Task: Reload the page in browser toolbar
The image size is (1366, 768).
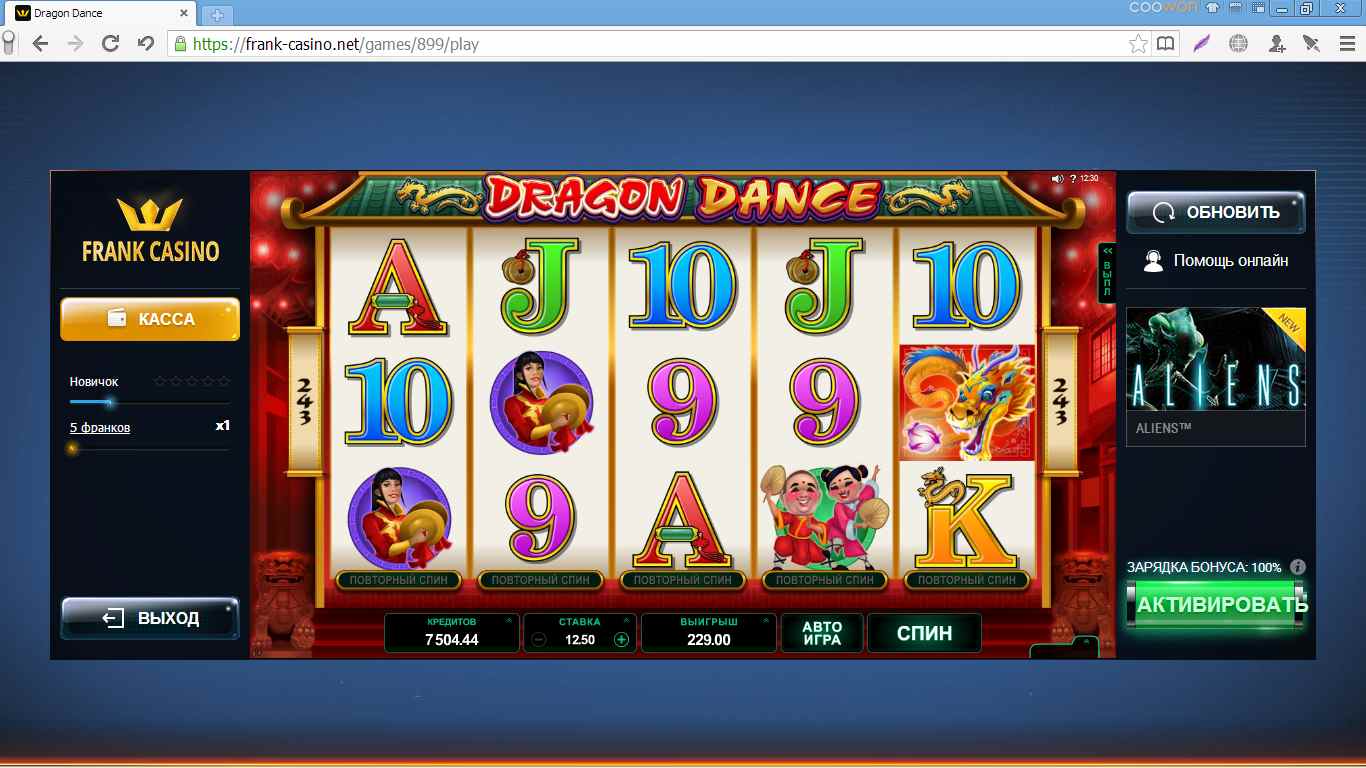Action: pyautogui.click(x=111, y=43)
